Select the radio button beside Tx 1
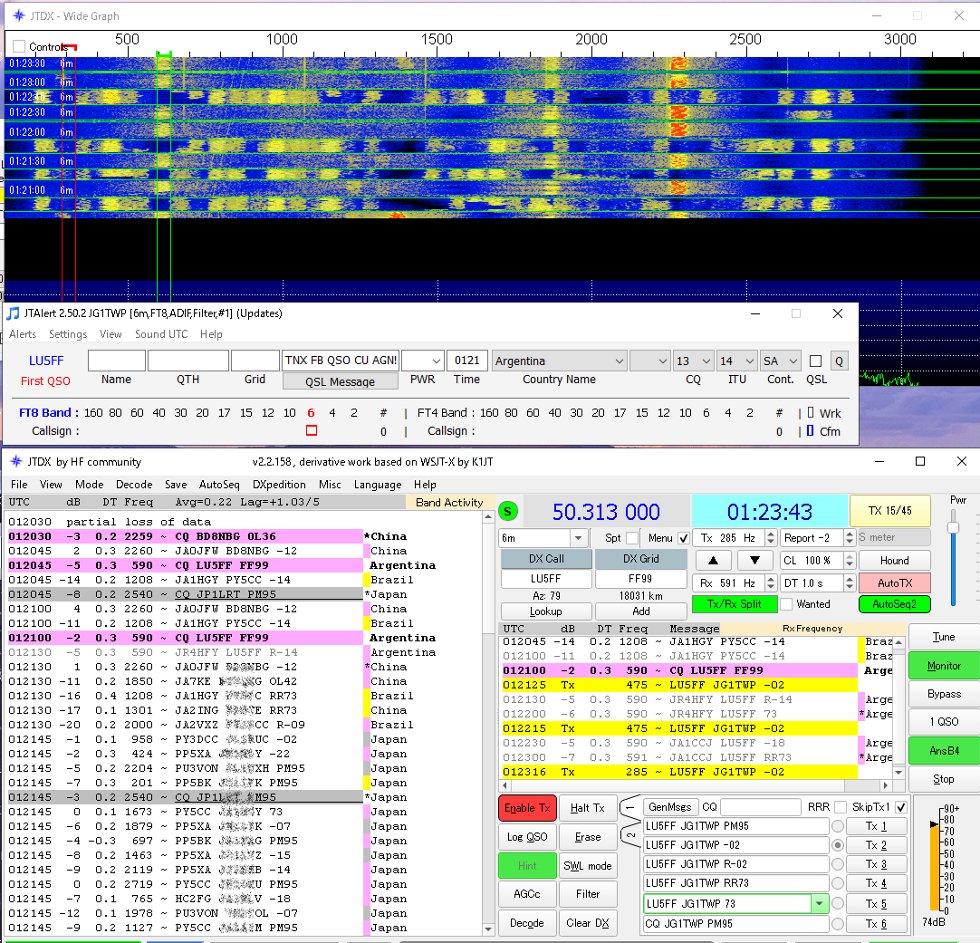The image size is (980, 943). pyautogui.click(x=838, y=826)
